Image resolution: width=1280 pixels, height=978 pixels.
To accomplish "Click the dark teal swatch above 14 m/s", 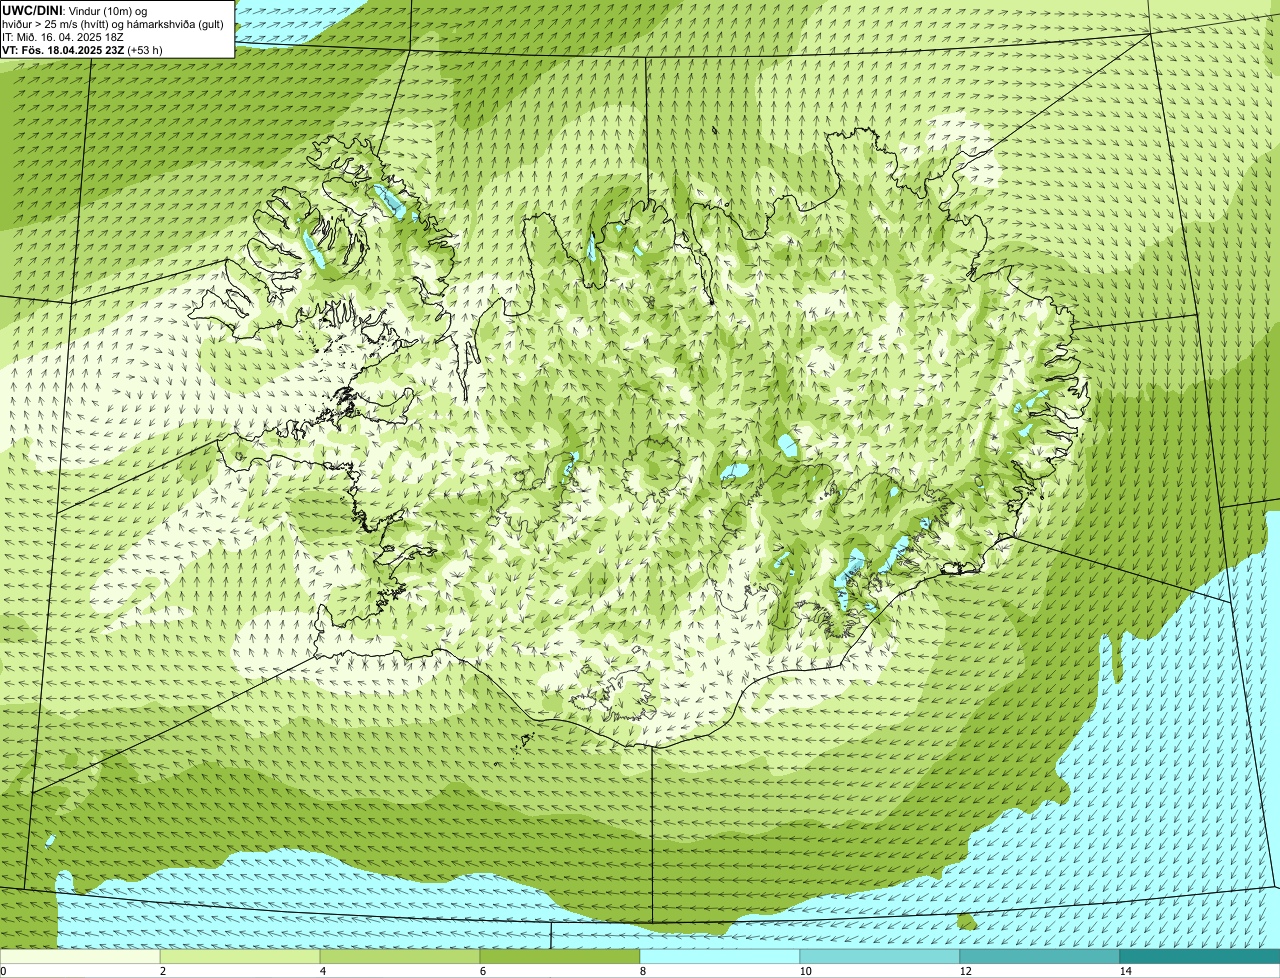I will point(1200,956).
